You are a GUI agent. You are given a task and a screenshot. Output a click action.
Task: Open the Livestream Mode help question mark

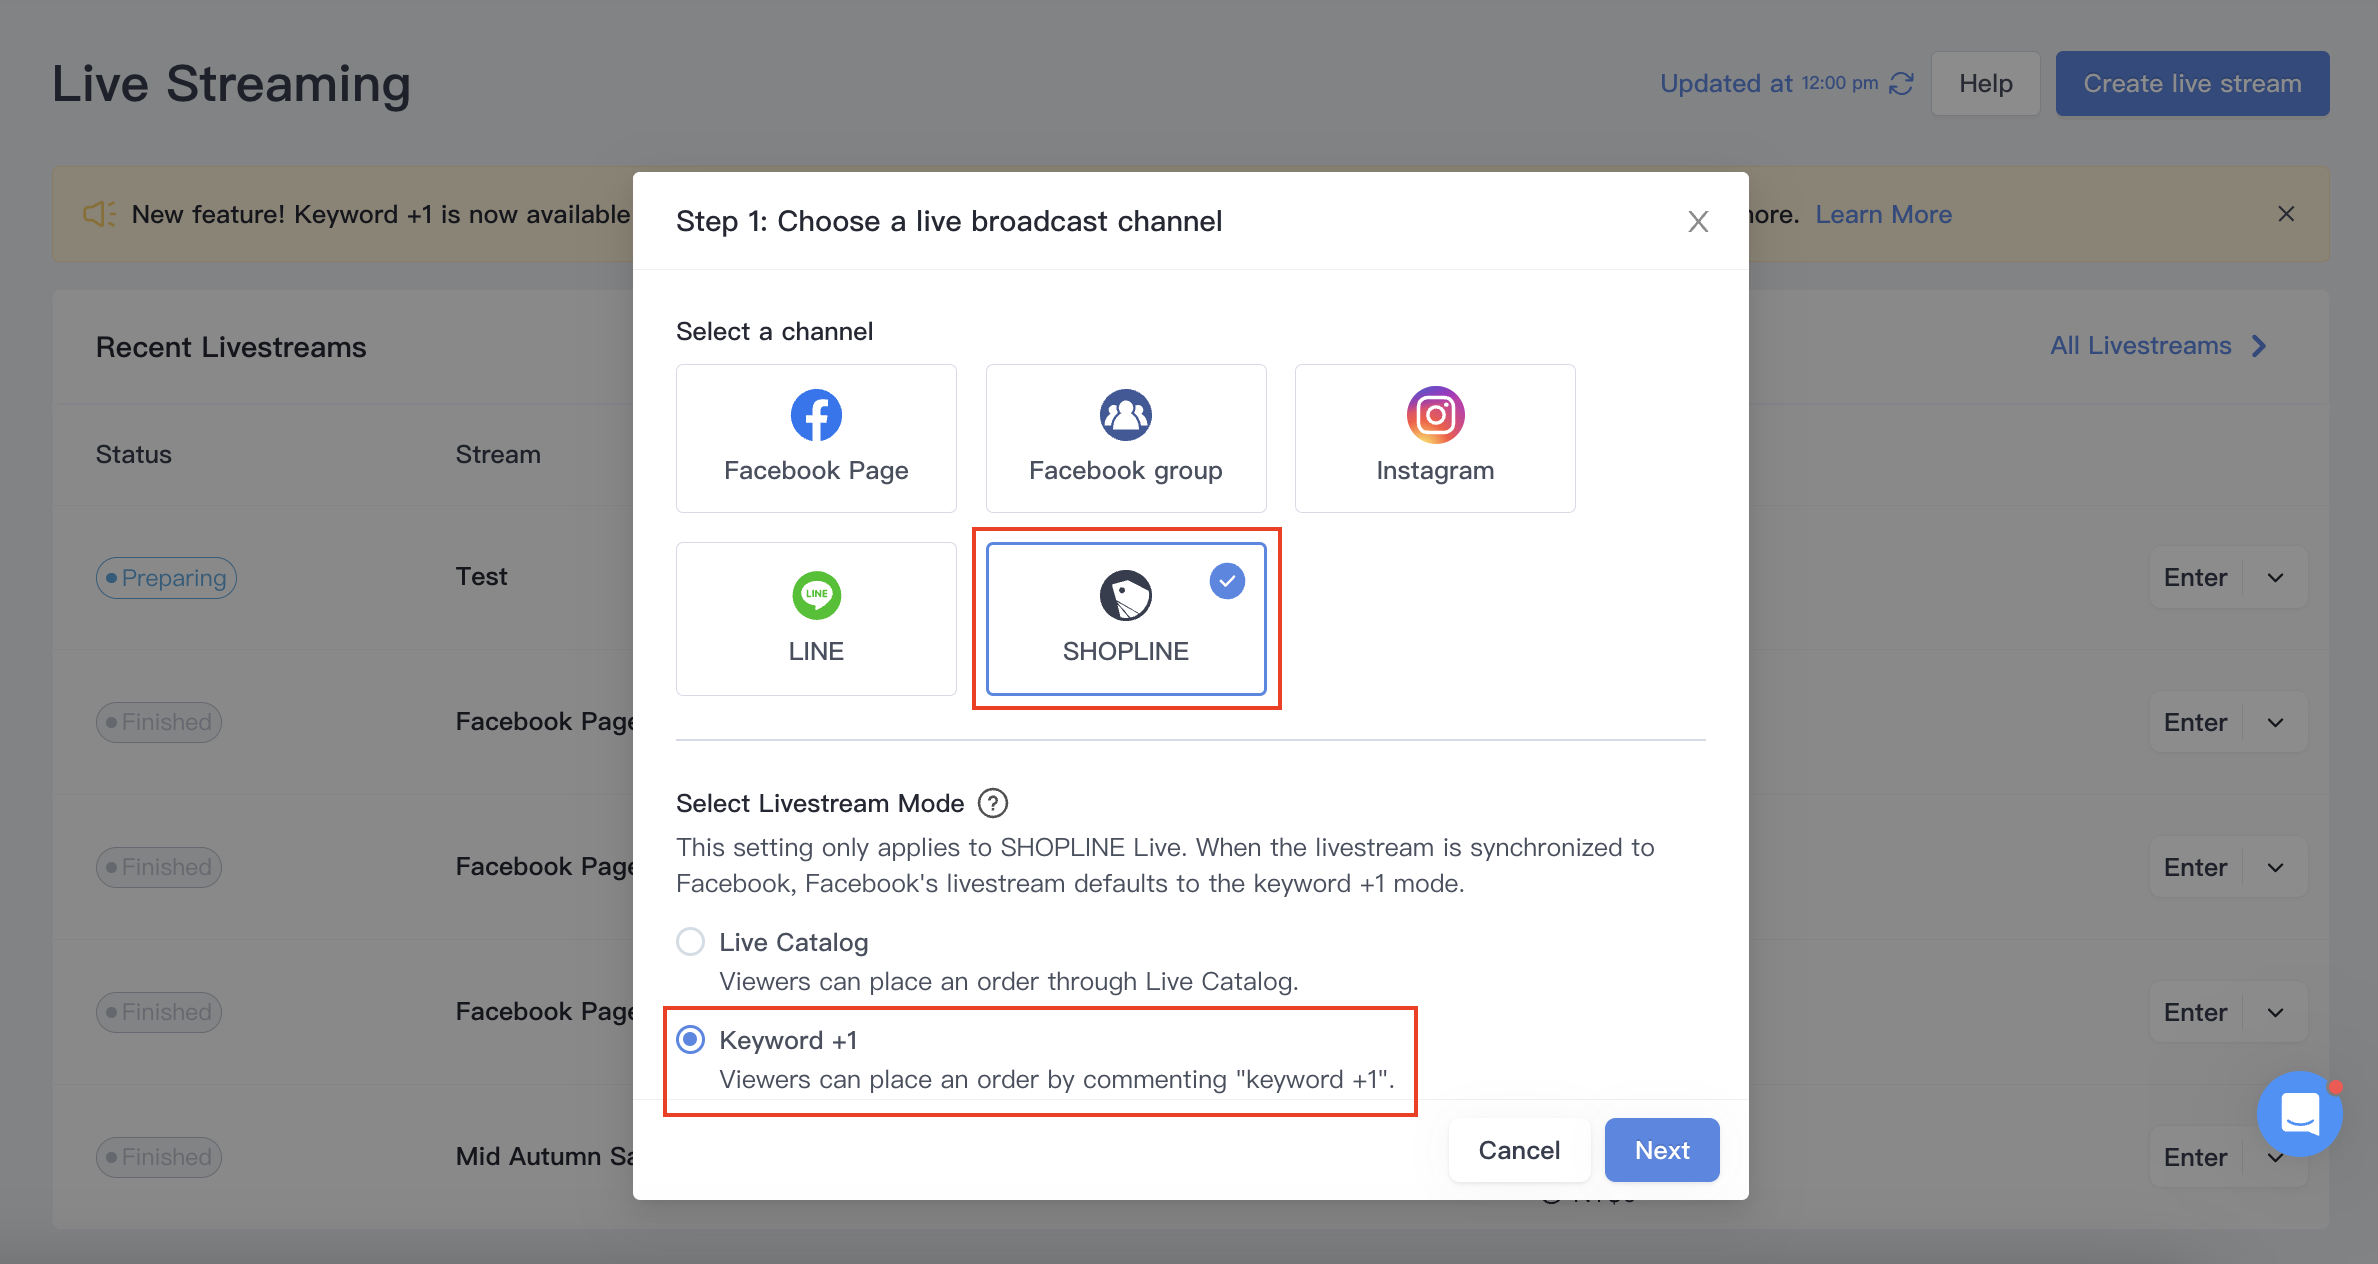tap(992, 803)
